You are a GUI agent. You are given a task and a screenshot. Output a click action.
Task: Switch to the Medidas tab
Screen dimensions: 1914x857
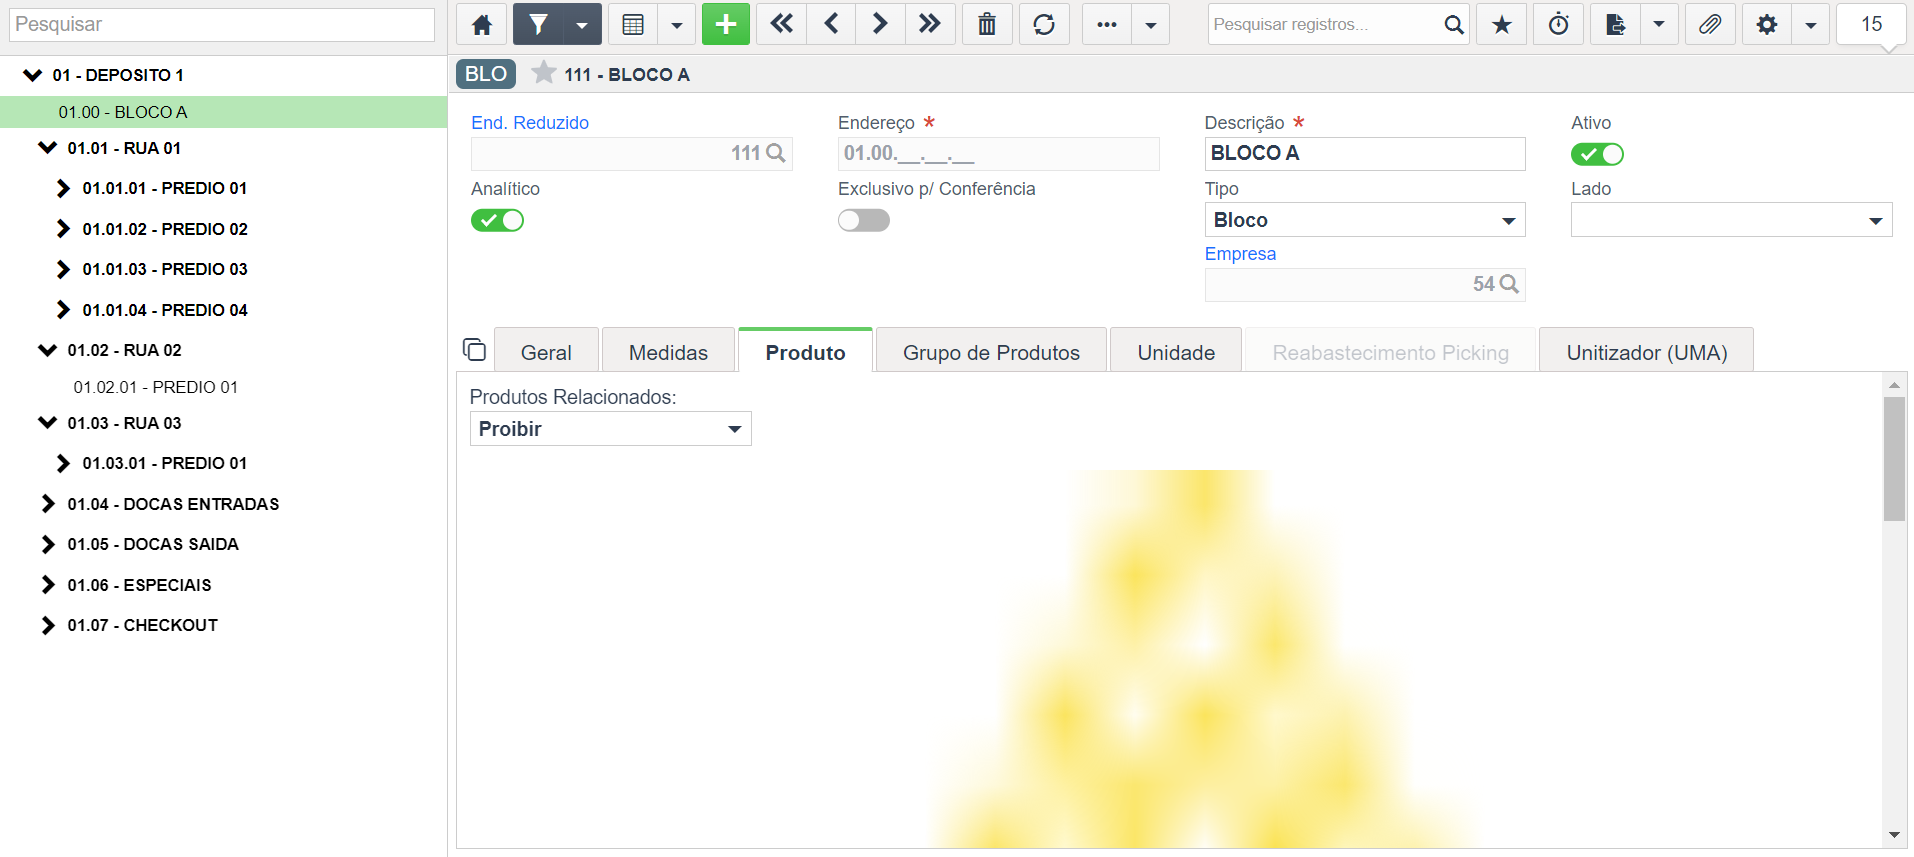(668, 352)
